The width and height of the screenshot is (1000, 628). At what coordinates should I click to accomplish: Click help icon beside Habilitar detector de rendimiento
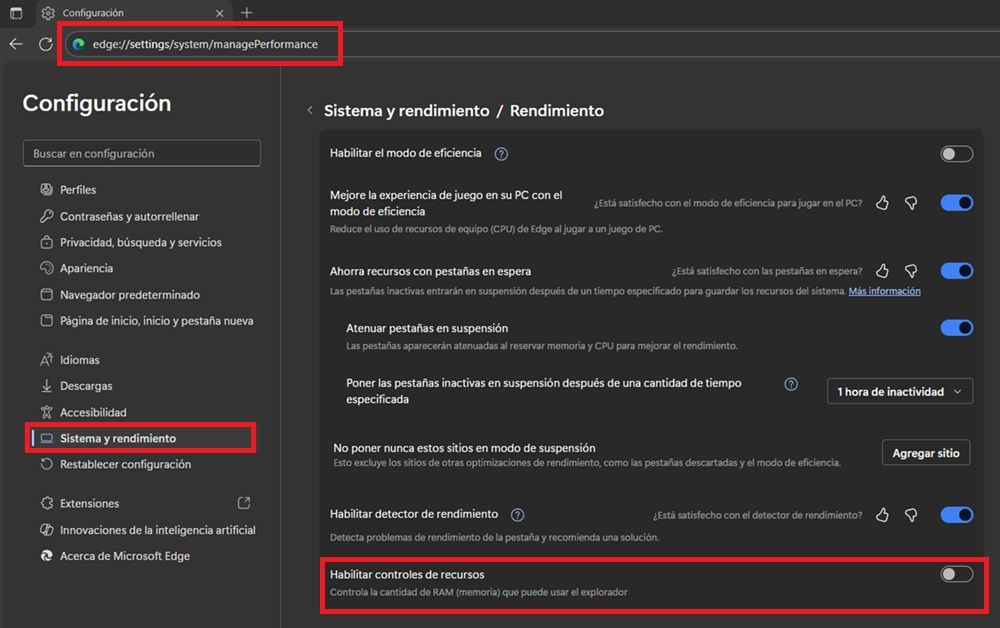517,515
